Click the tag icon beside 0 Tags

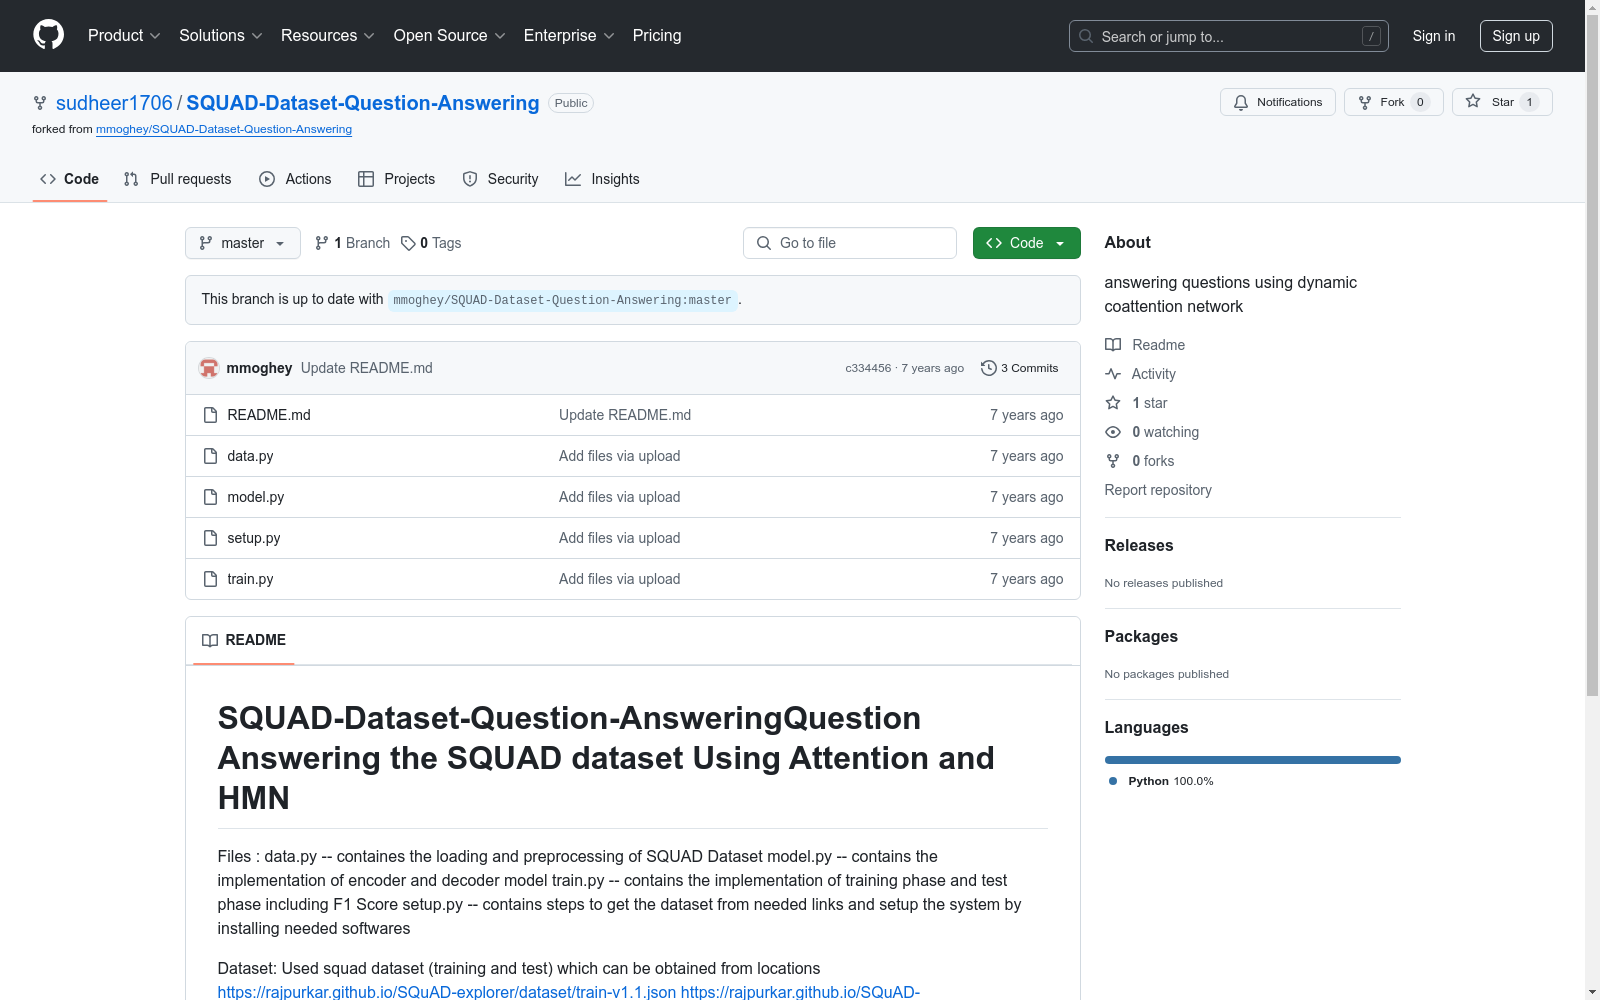coord(408,243)
